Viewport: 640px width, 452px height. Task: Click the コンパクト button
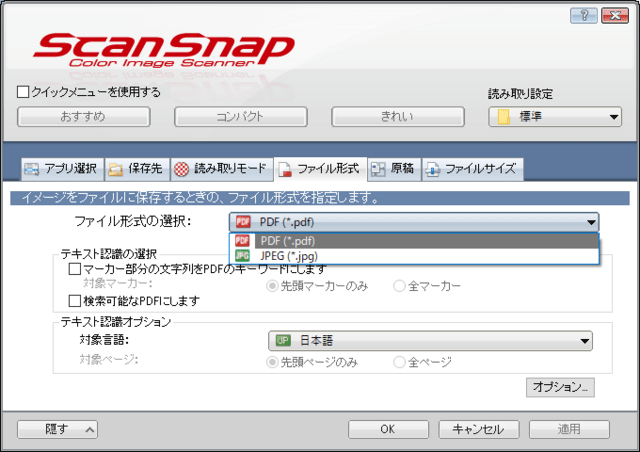[x=241, y=117]
